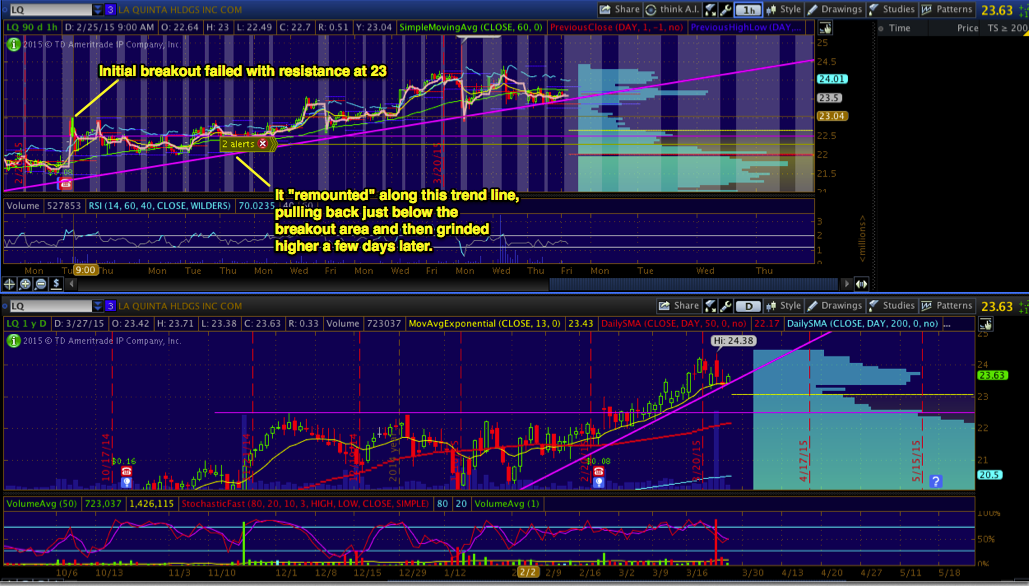The height and width of the screenshot is (586, 1029).
Task: Open the Style menu in upper chart
Action: 782,9
